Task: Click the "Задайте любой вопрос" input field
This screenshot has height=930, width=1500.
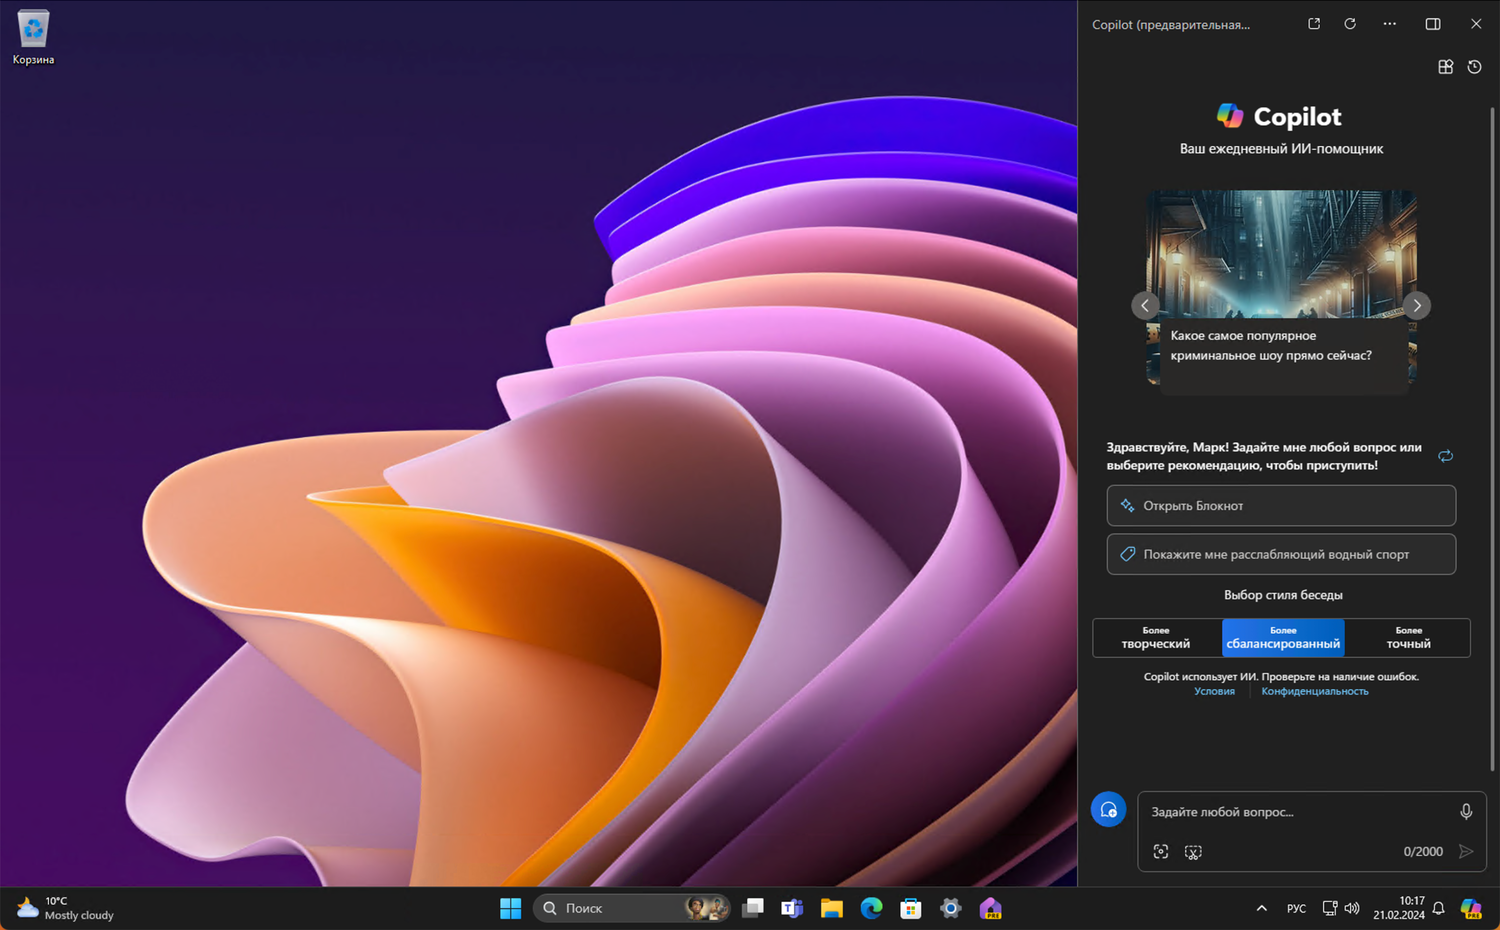Action: [1295, 812]
